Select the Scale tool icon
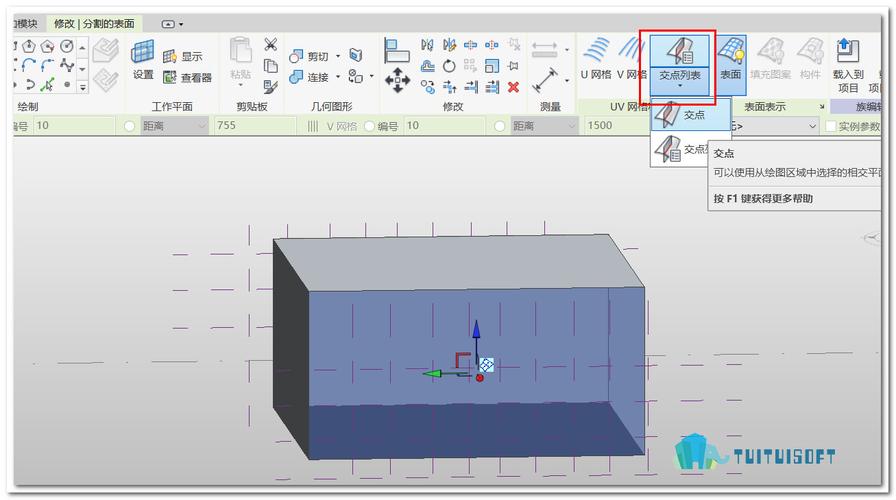The width and height of the screenshot is (896, 500). click(491, 66)
